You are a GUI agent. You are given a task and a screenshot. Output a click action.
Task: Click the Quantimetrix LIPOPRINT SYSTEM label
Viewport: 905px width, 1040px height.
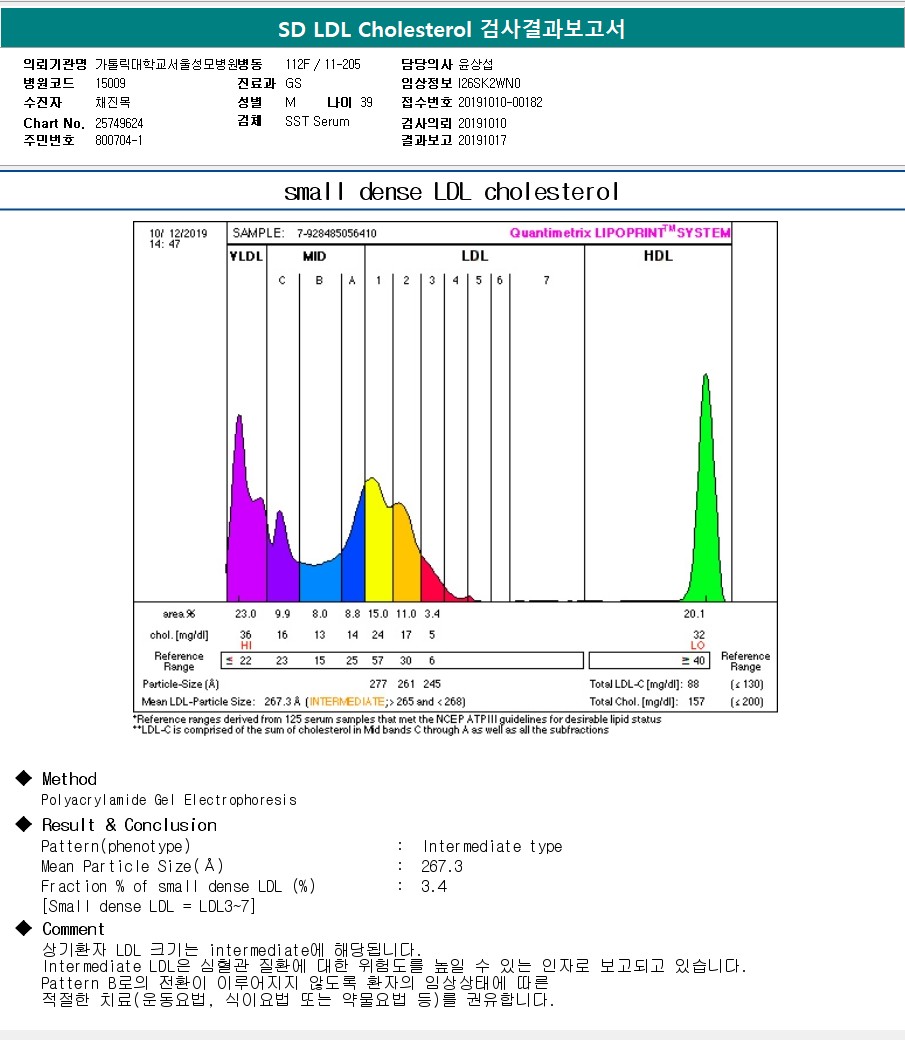pos(619,233)
